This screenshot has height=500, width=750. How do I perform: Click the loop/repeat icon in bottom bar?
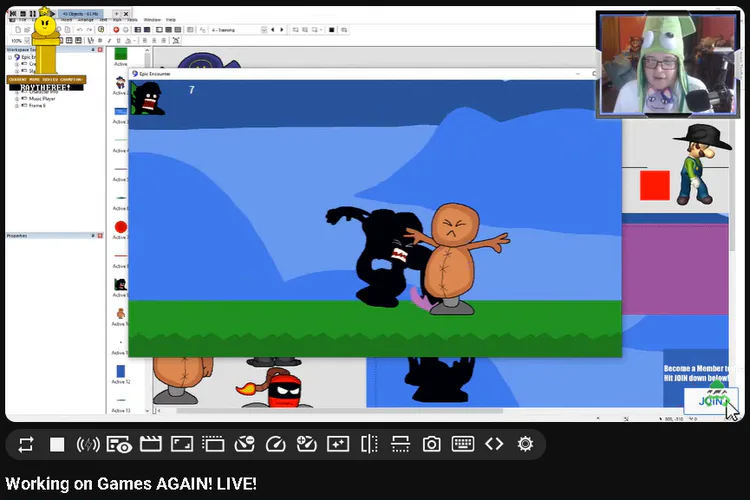pos(25,444)
